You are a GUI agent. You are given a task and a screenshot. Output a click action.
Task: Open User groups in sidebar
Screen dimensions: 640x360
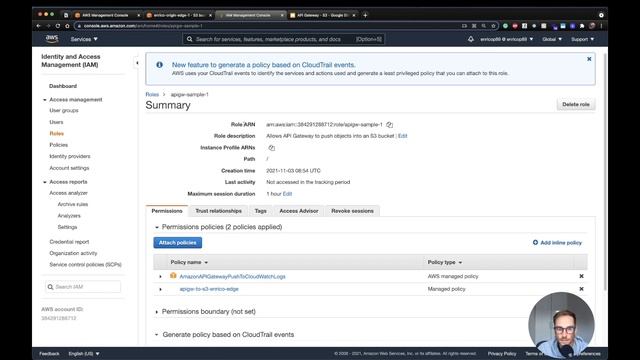64,111
